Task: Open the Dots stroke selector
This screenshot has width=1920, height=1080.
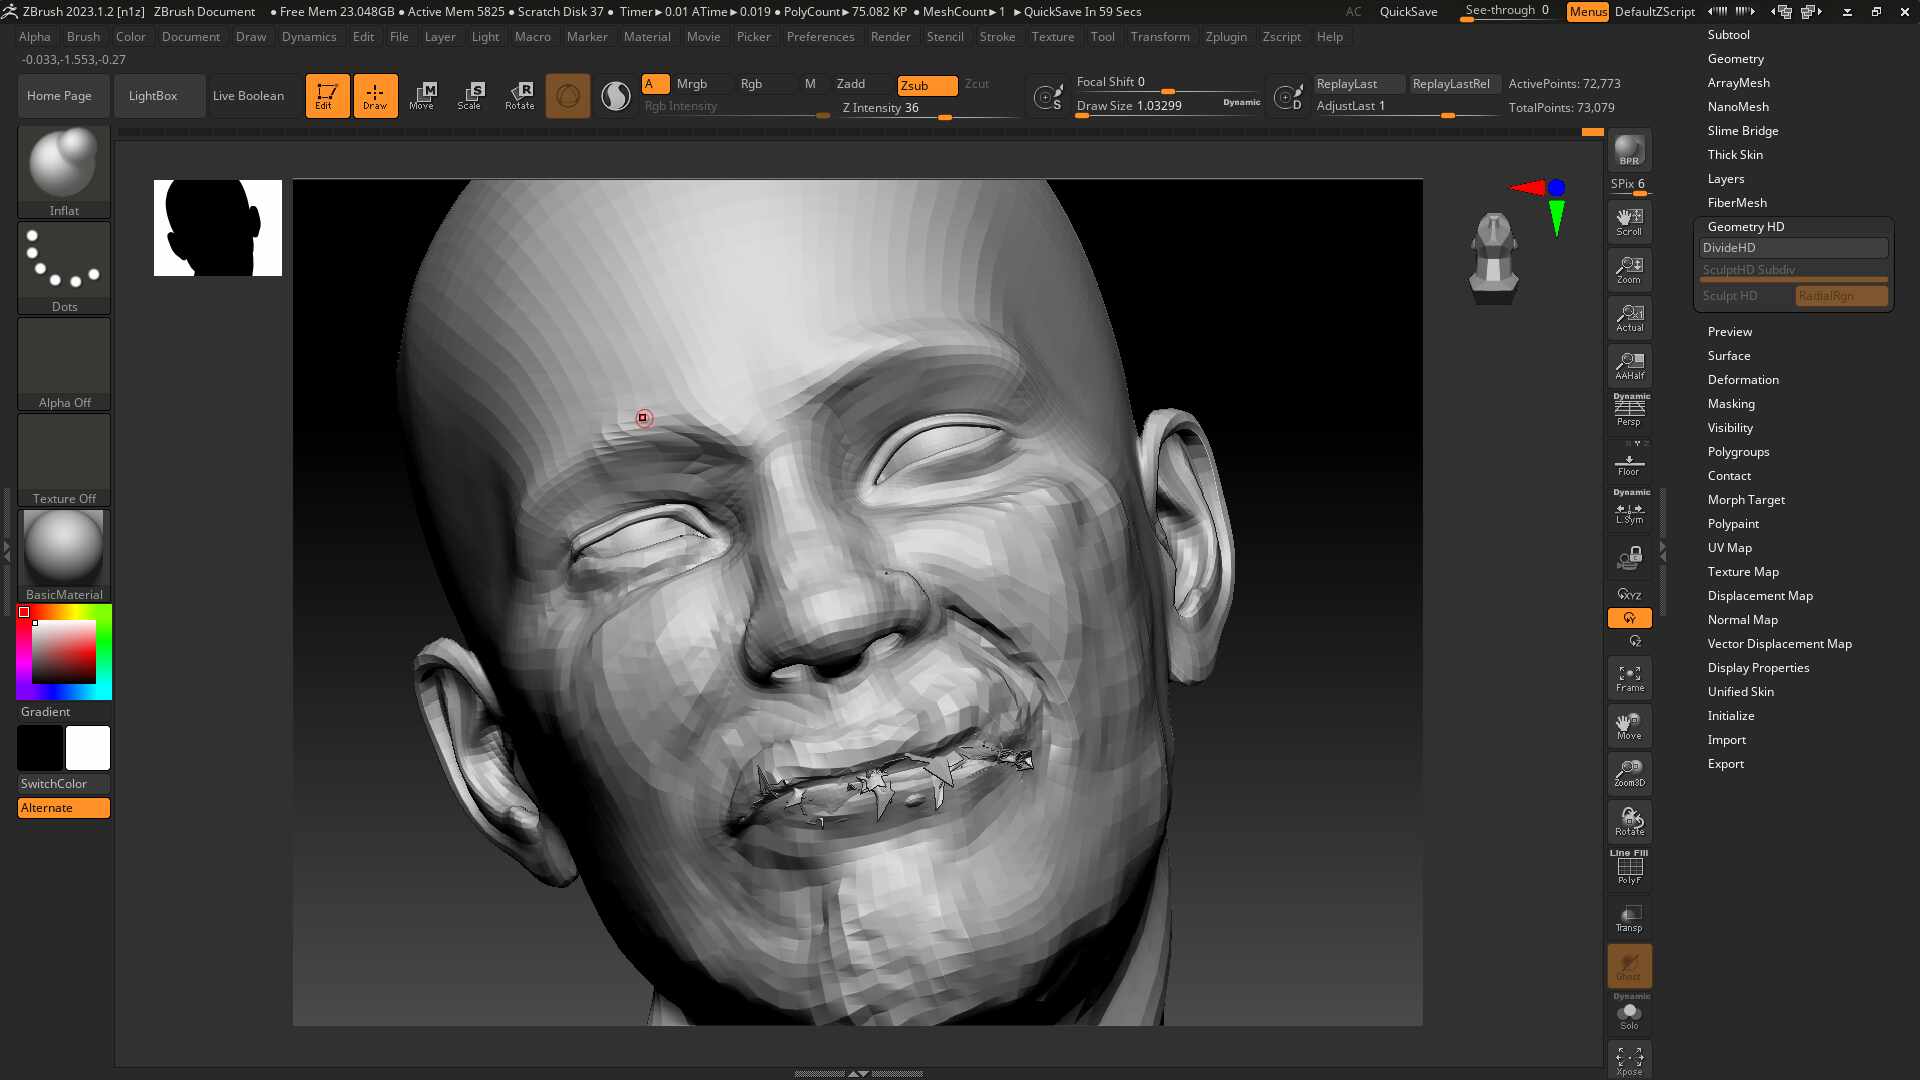Action: pyautogui.click(x=64, y=267)
